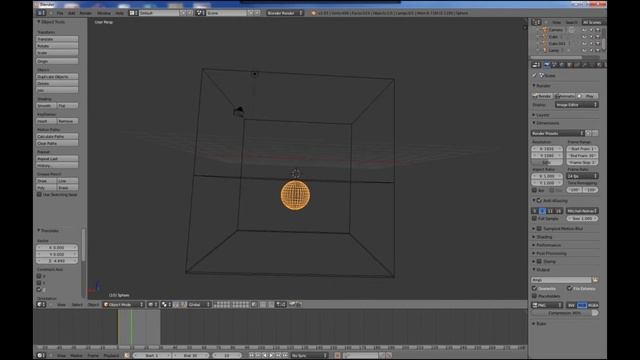Click the Blender logo icon in header
The height and width of the screenshot is (360, 640).
coord(313,13)
